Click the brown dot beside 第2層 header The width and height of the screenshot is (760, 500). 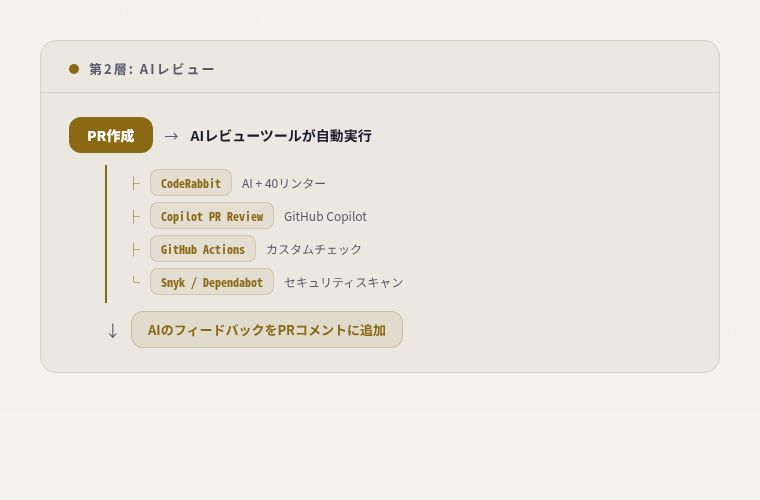pos(74,69)
